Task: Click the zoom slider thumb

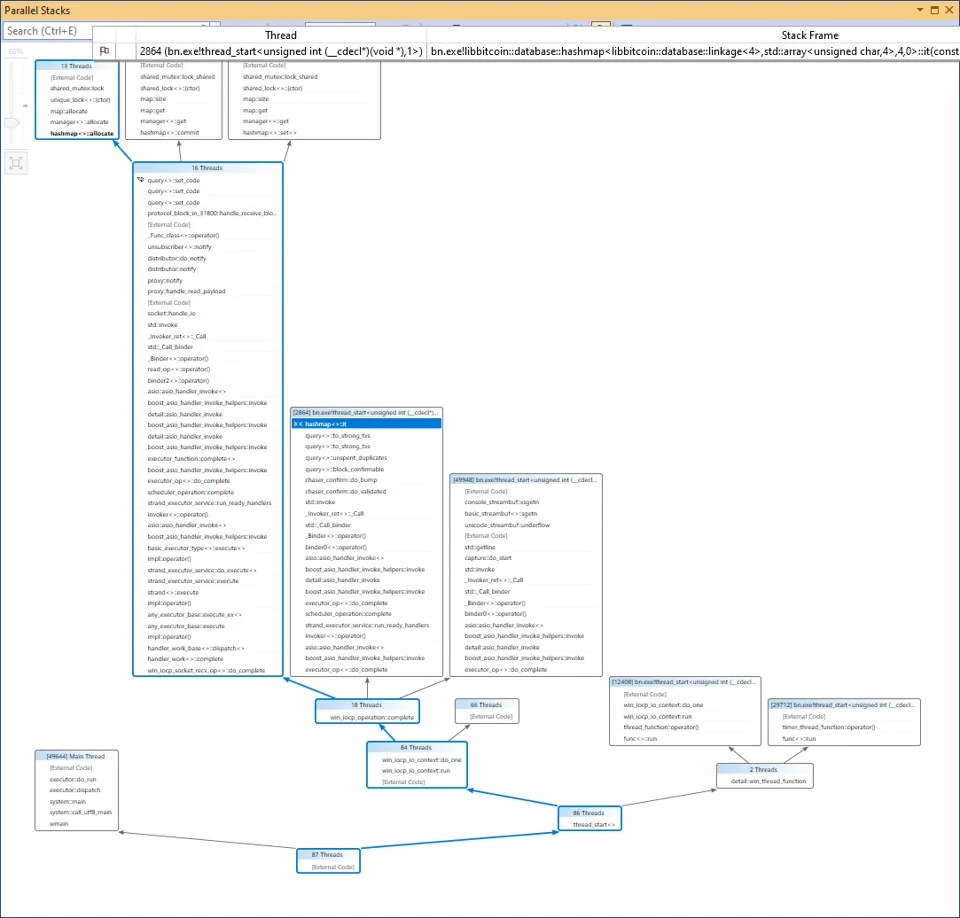Action: (12, 122)
